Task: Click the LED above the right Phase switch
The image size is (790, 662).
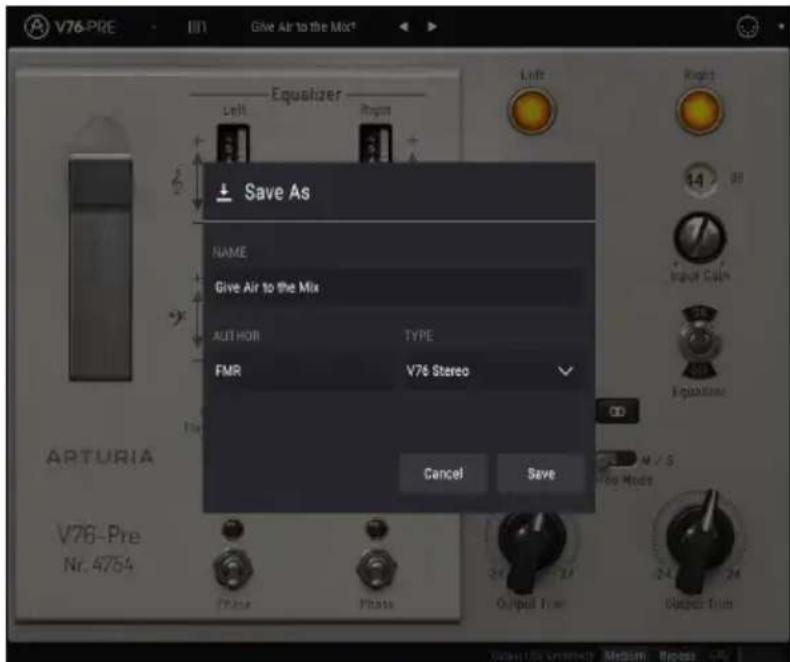Action: pos(376,529)
